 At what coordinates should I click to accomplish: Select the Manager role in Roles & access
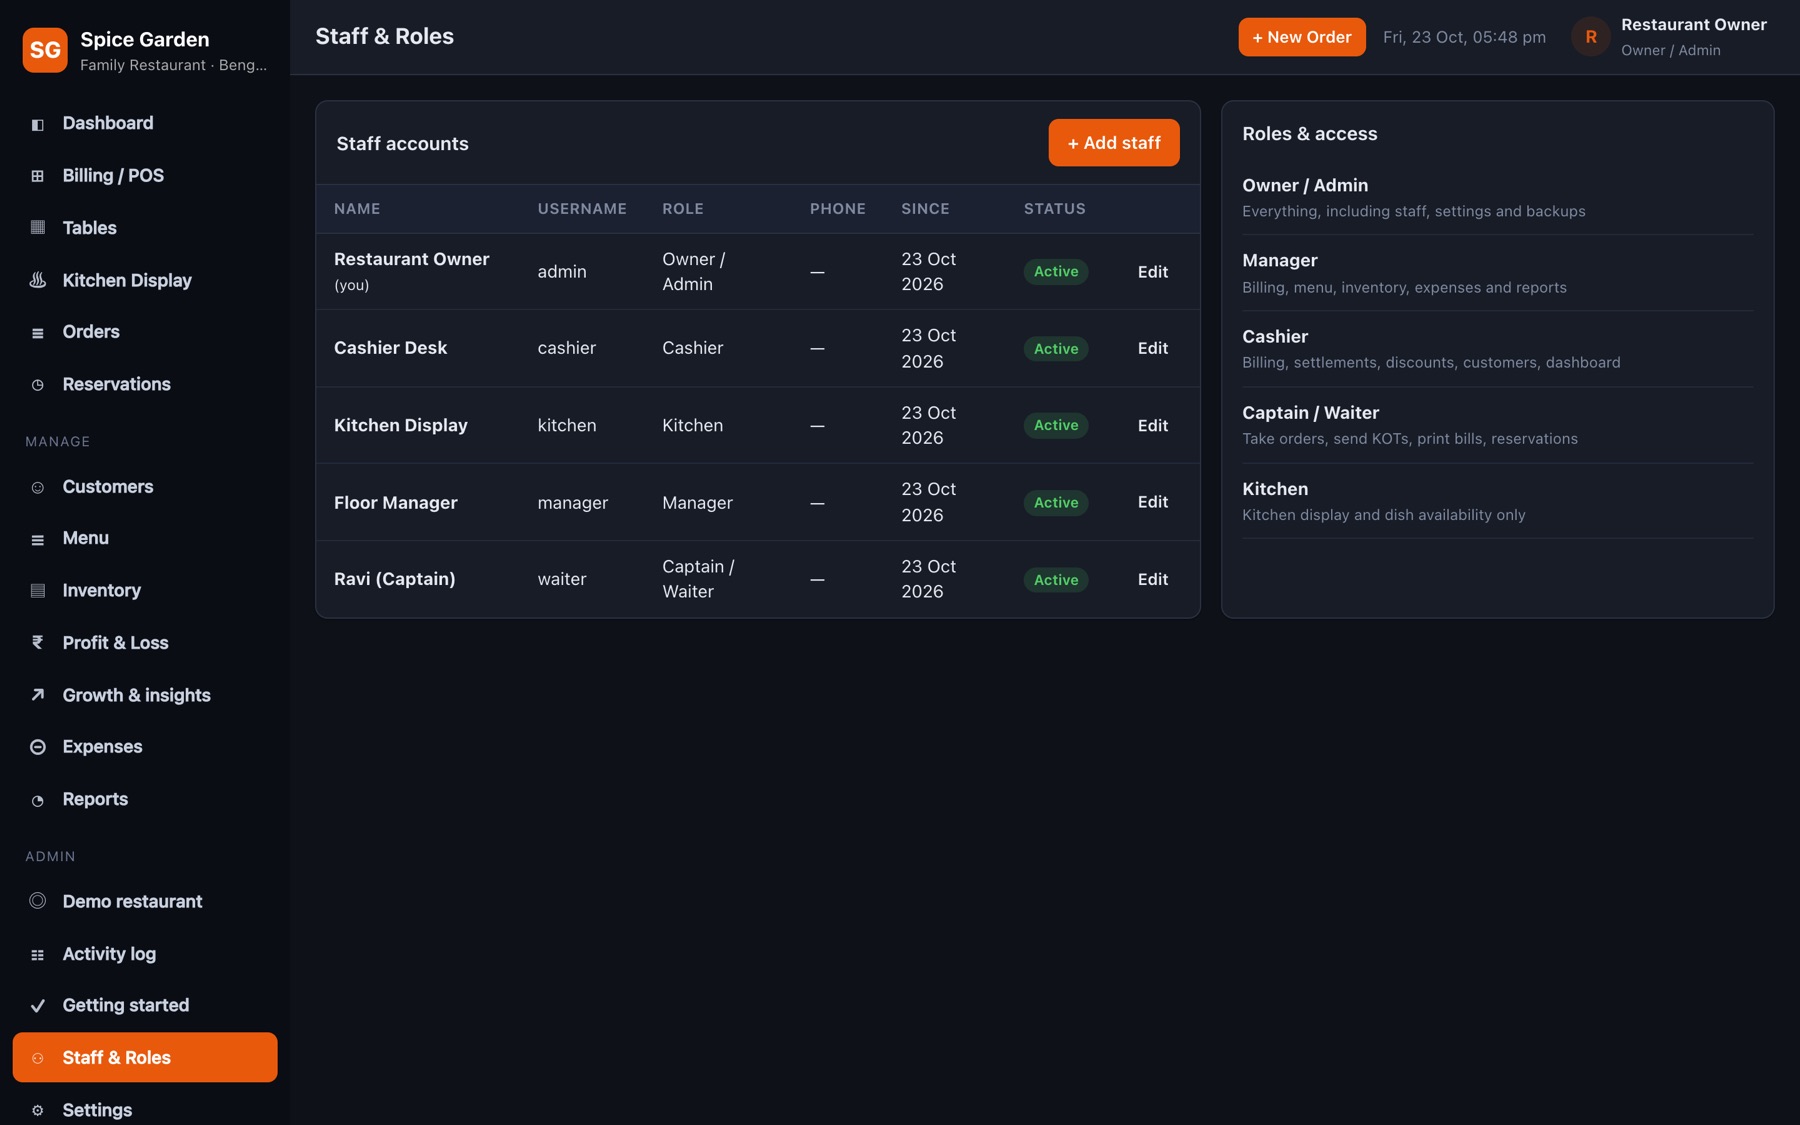coord(1497,273)
